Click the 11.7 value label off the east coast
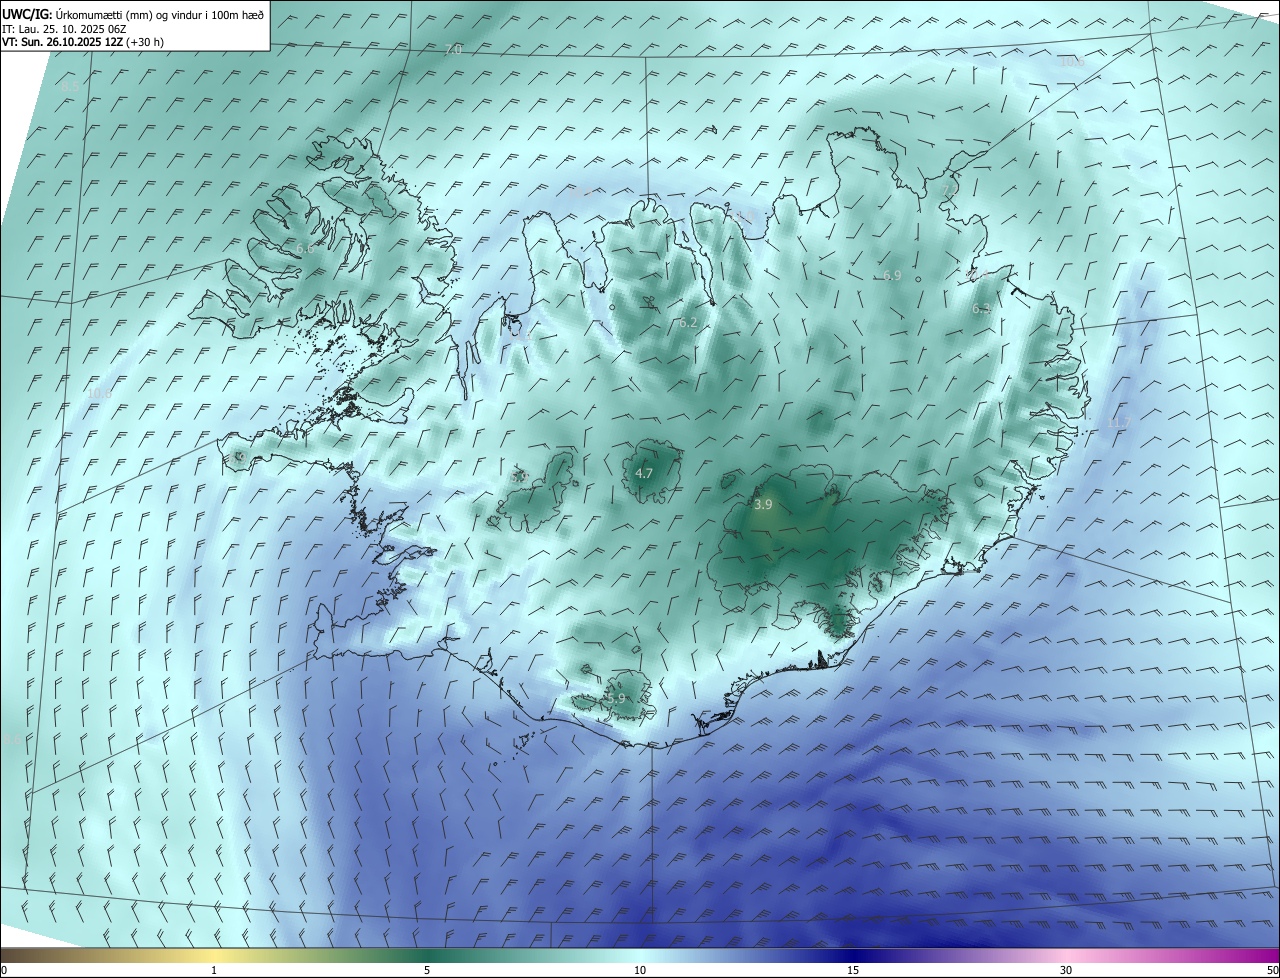Screen dimensions: 1280x978 point(1117,423)
